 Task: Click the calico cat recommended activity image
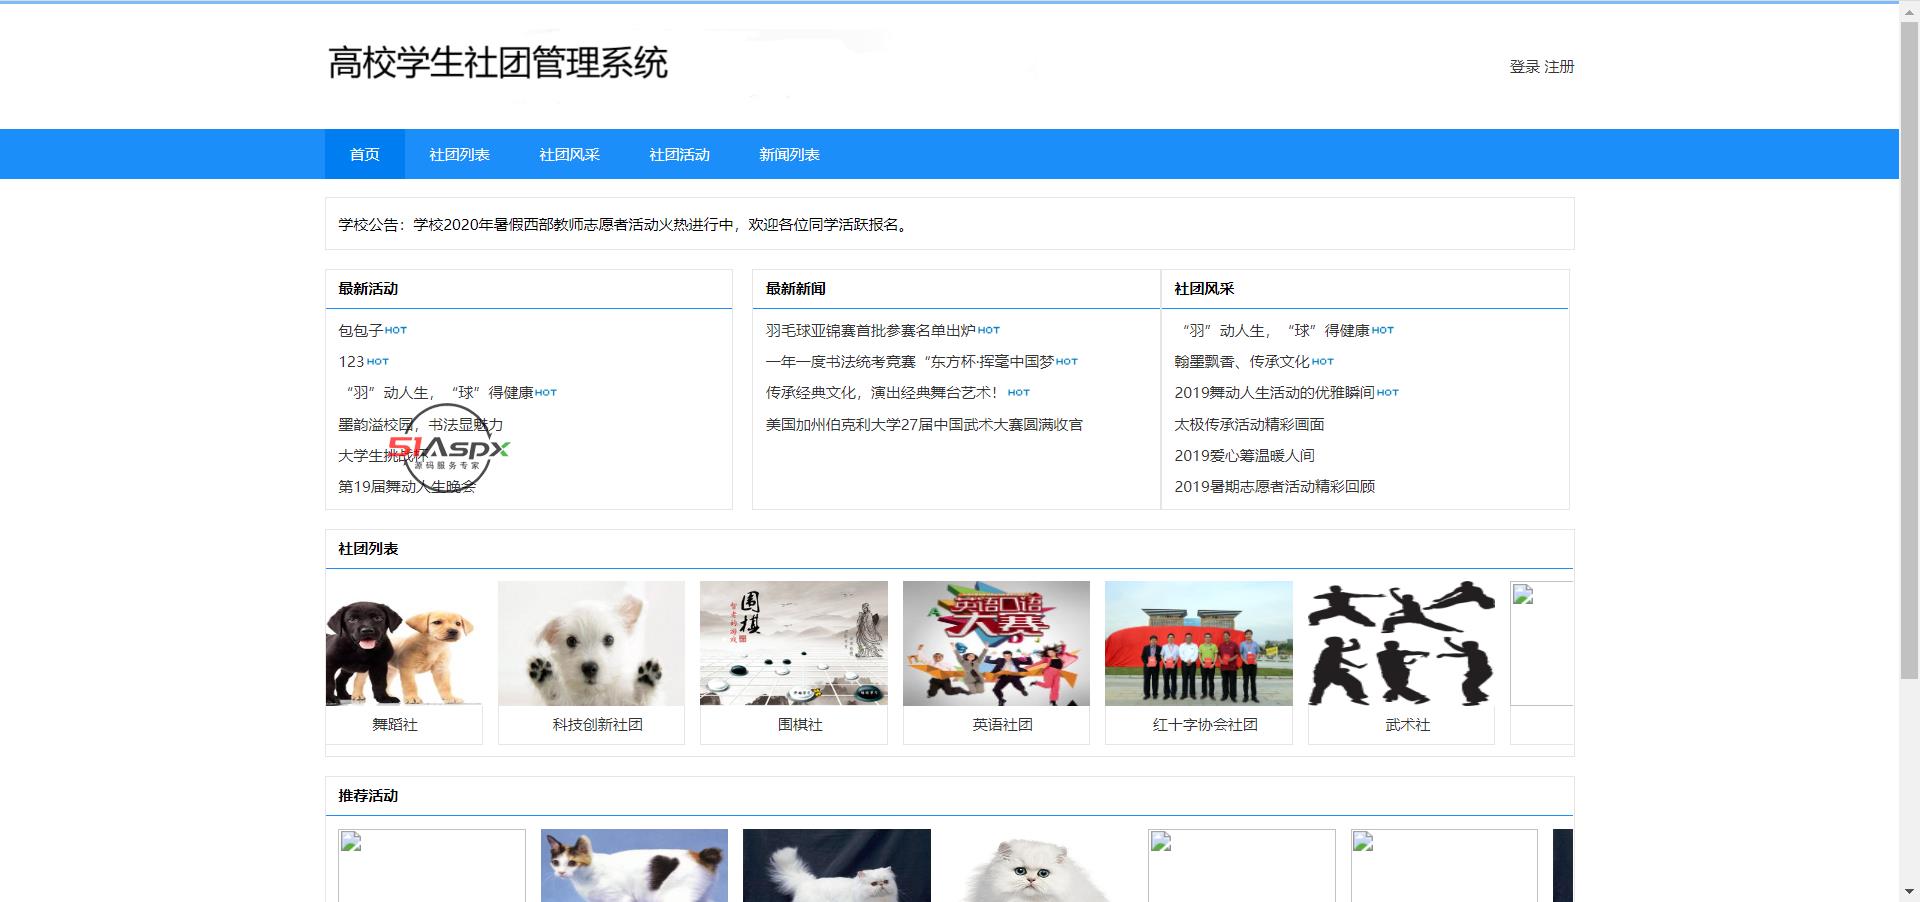click(634, 865)
